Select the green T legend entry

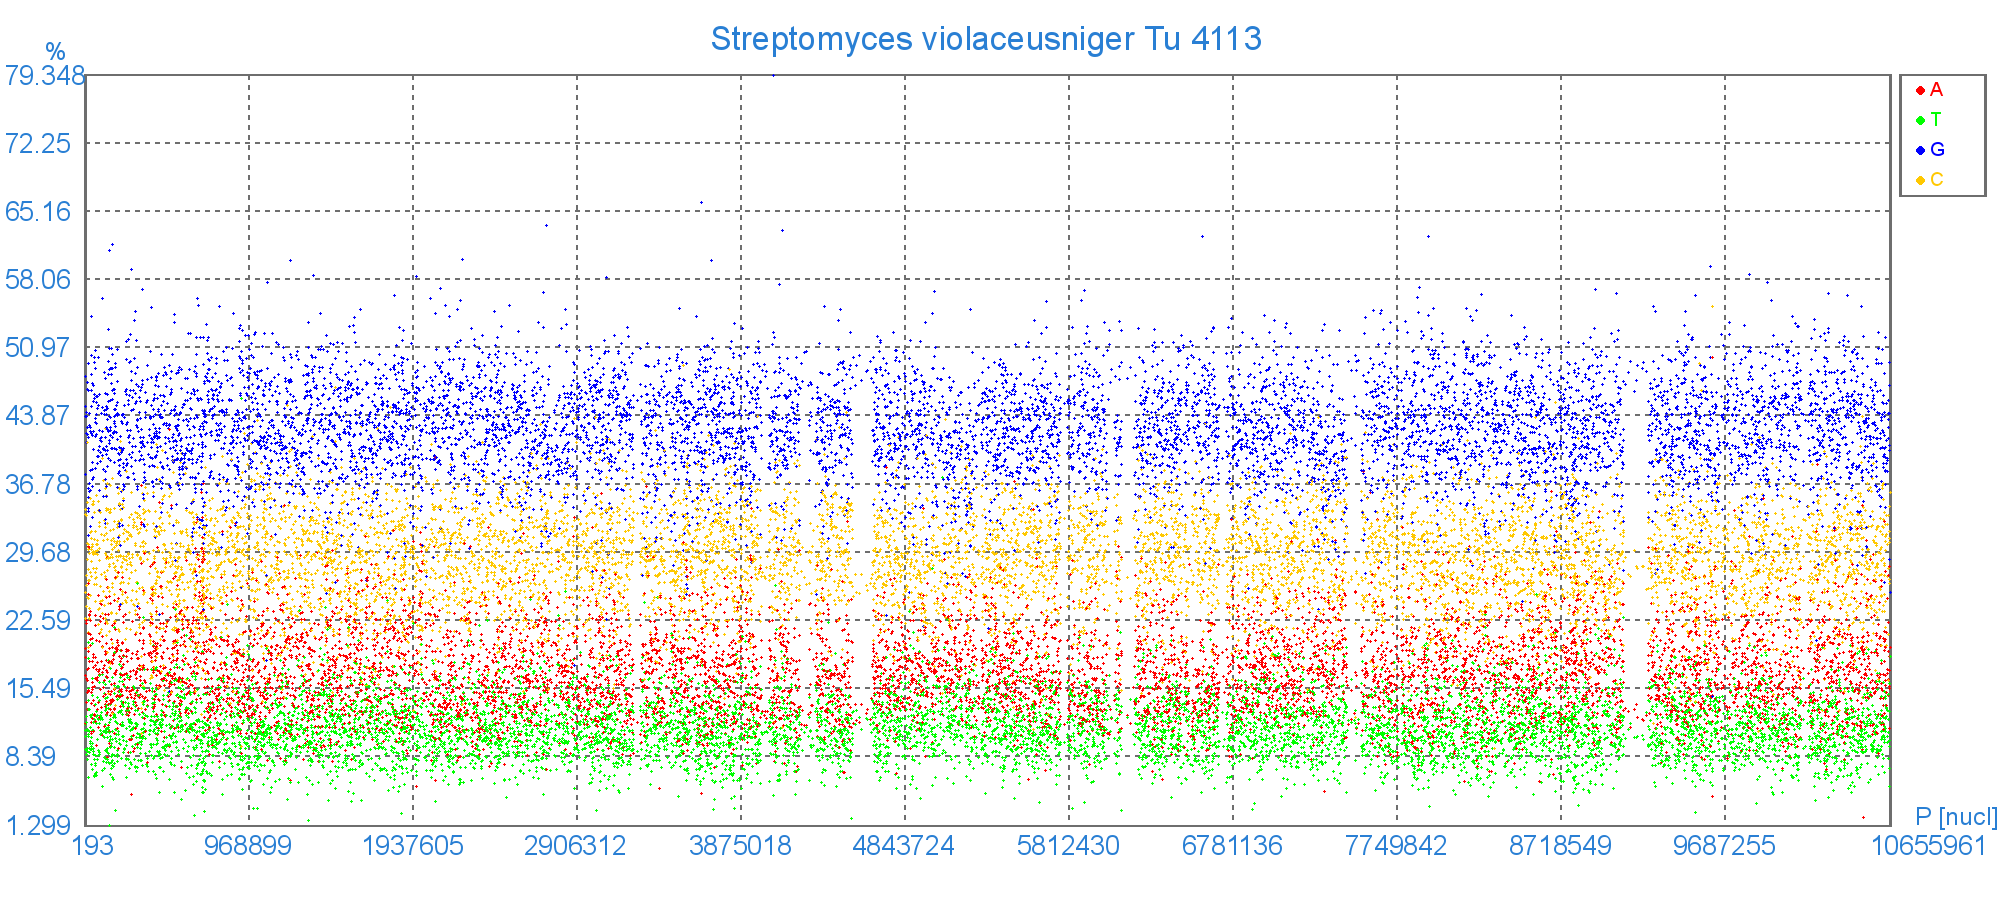tap(1929, 120)
